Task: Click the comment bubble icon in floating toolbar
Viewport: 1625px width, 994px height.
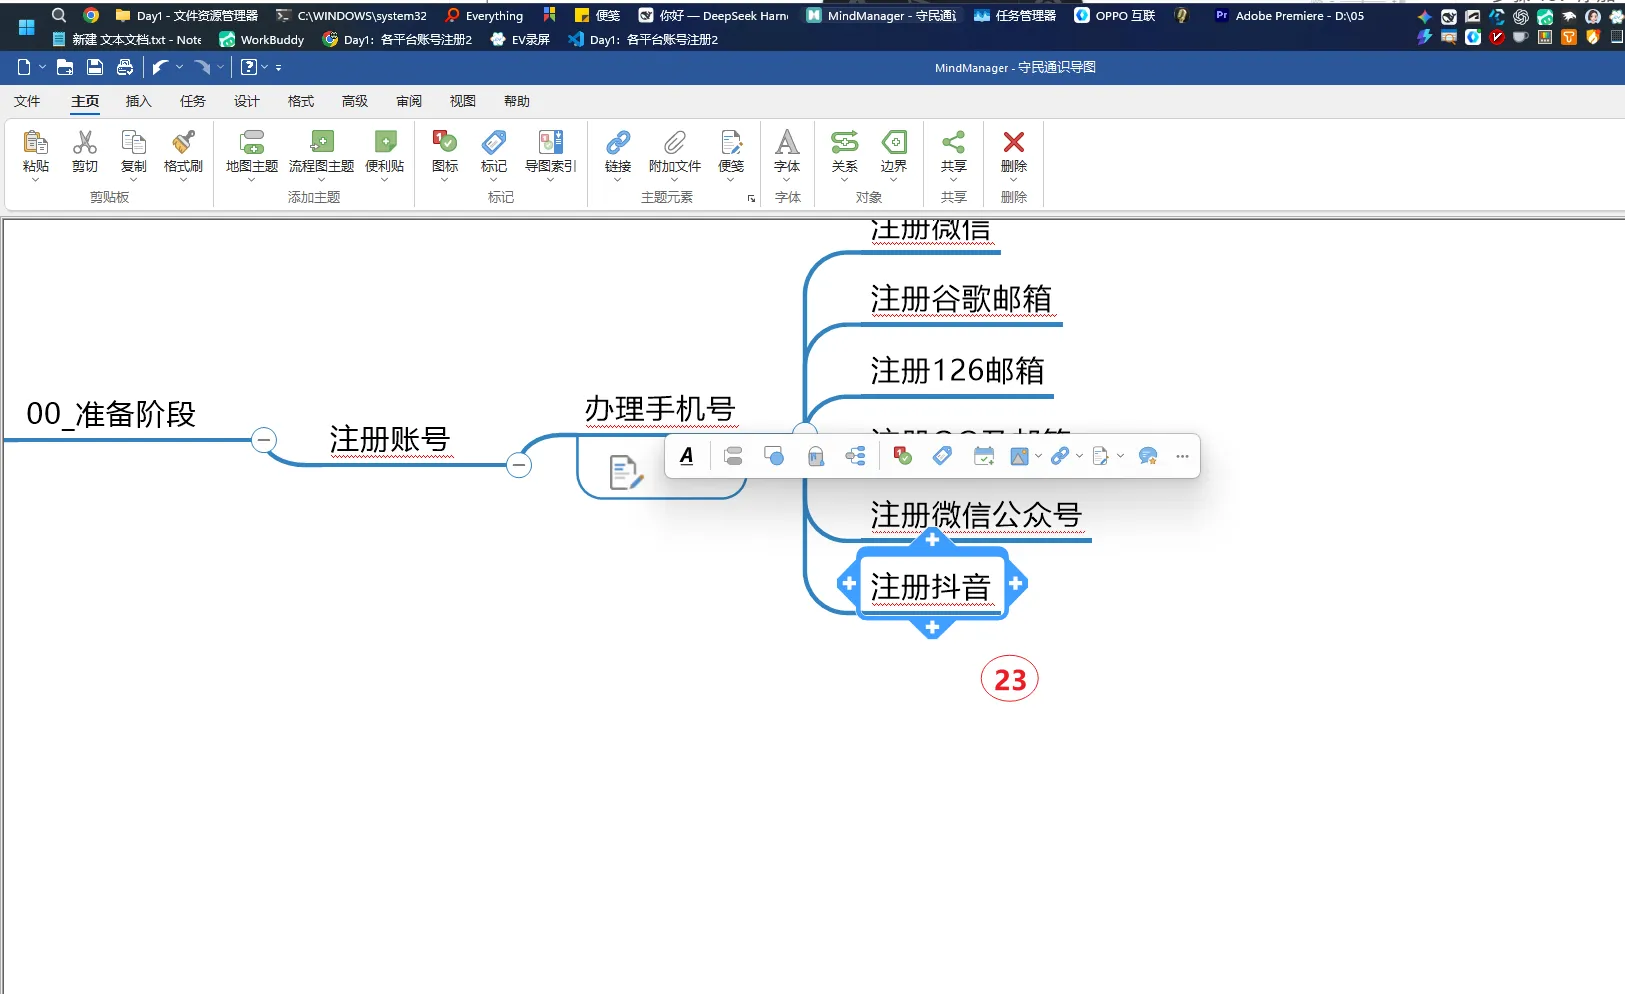Action: (x=1148, y=456)
